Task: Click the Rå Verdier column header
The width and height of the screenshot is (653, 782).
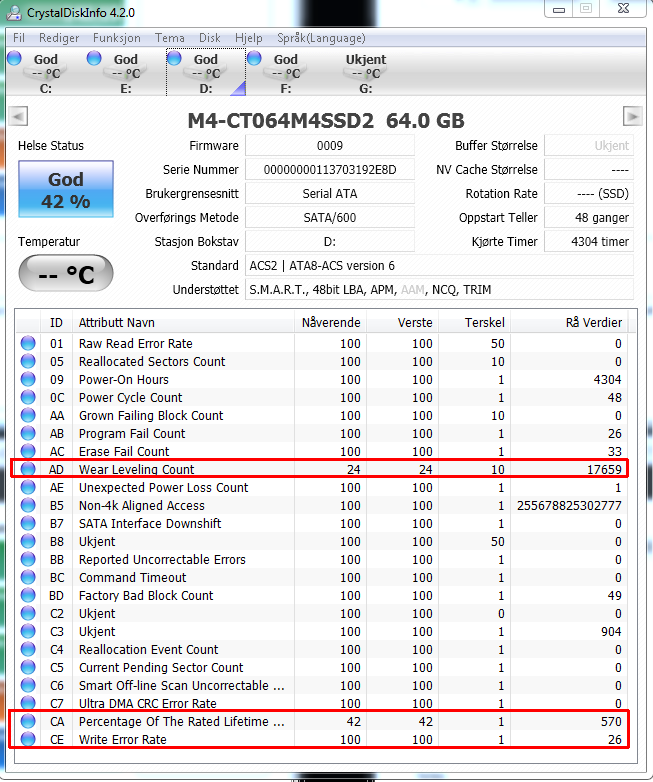Action: [570, 323]
